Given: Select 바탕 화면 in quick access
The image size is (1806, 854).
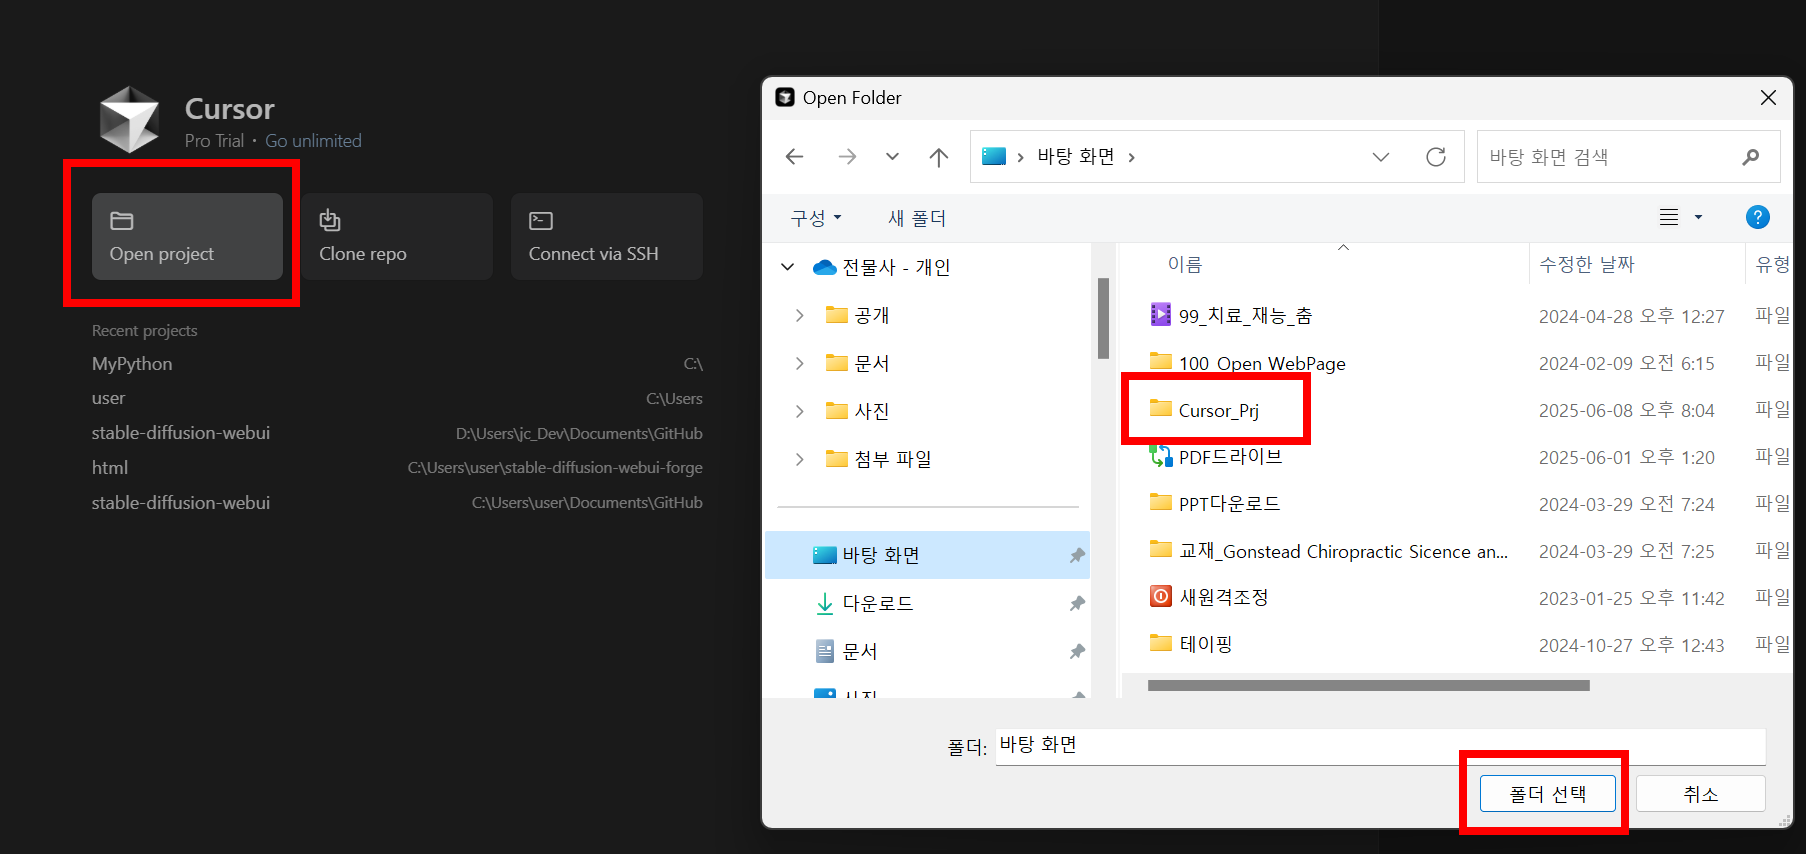Looking at the screenshot, I should click(927, 555).
